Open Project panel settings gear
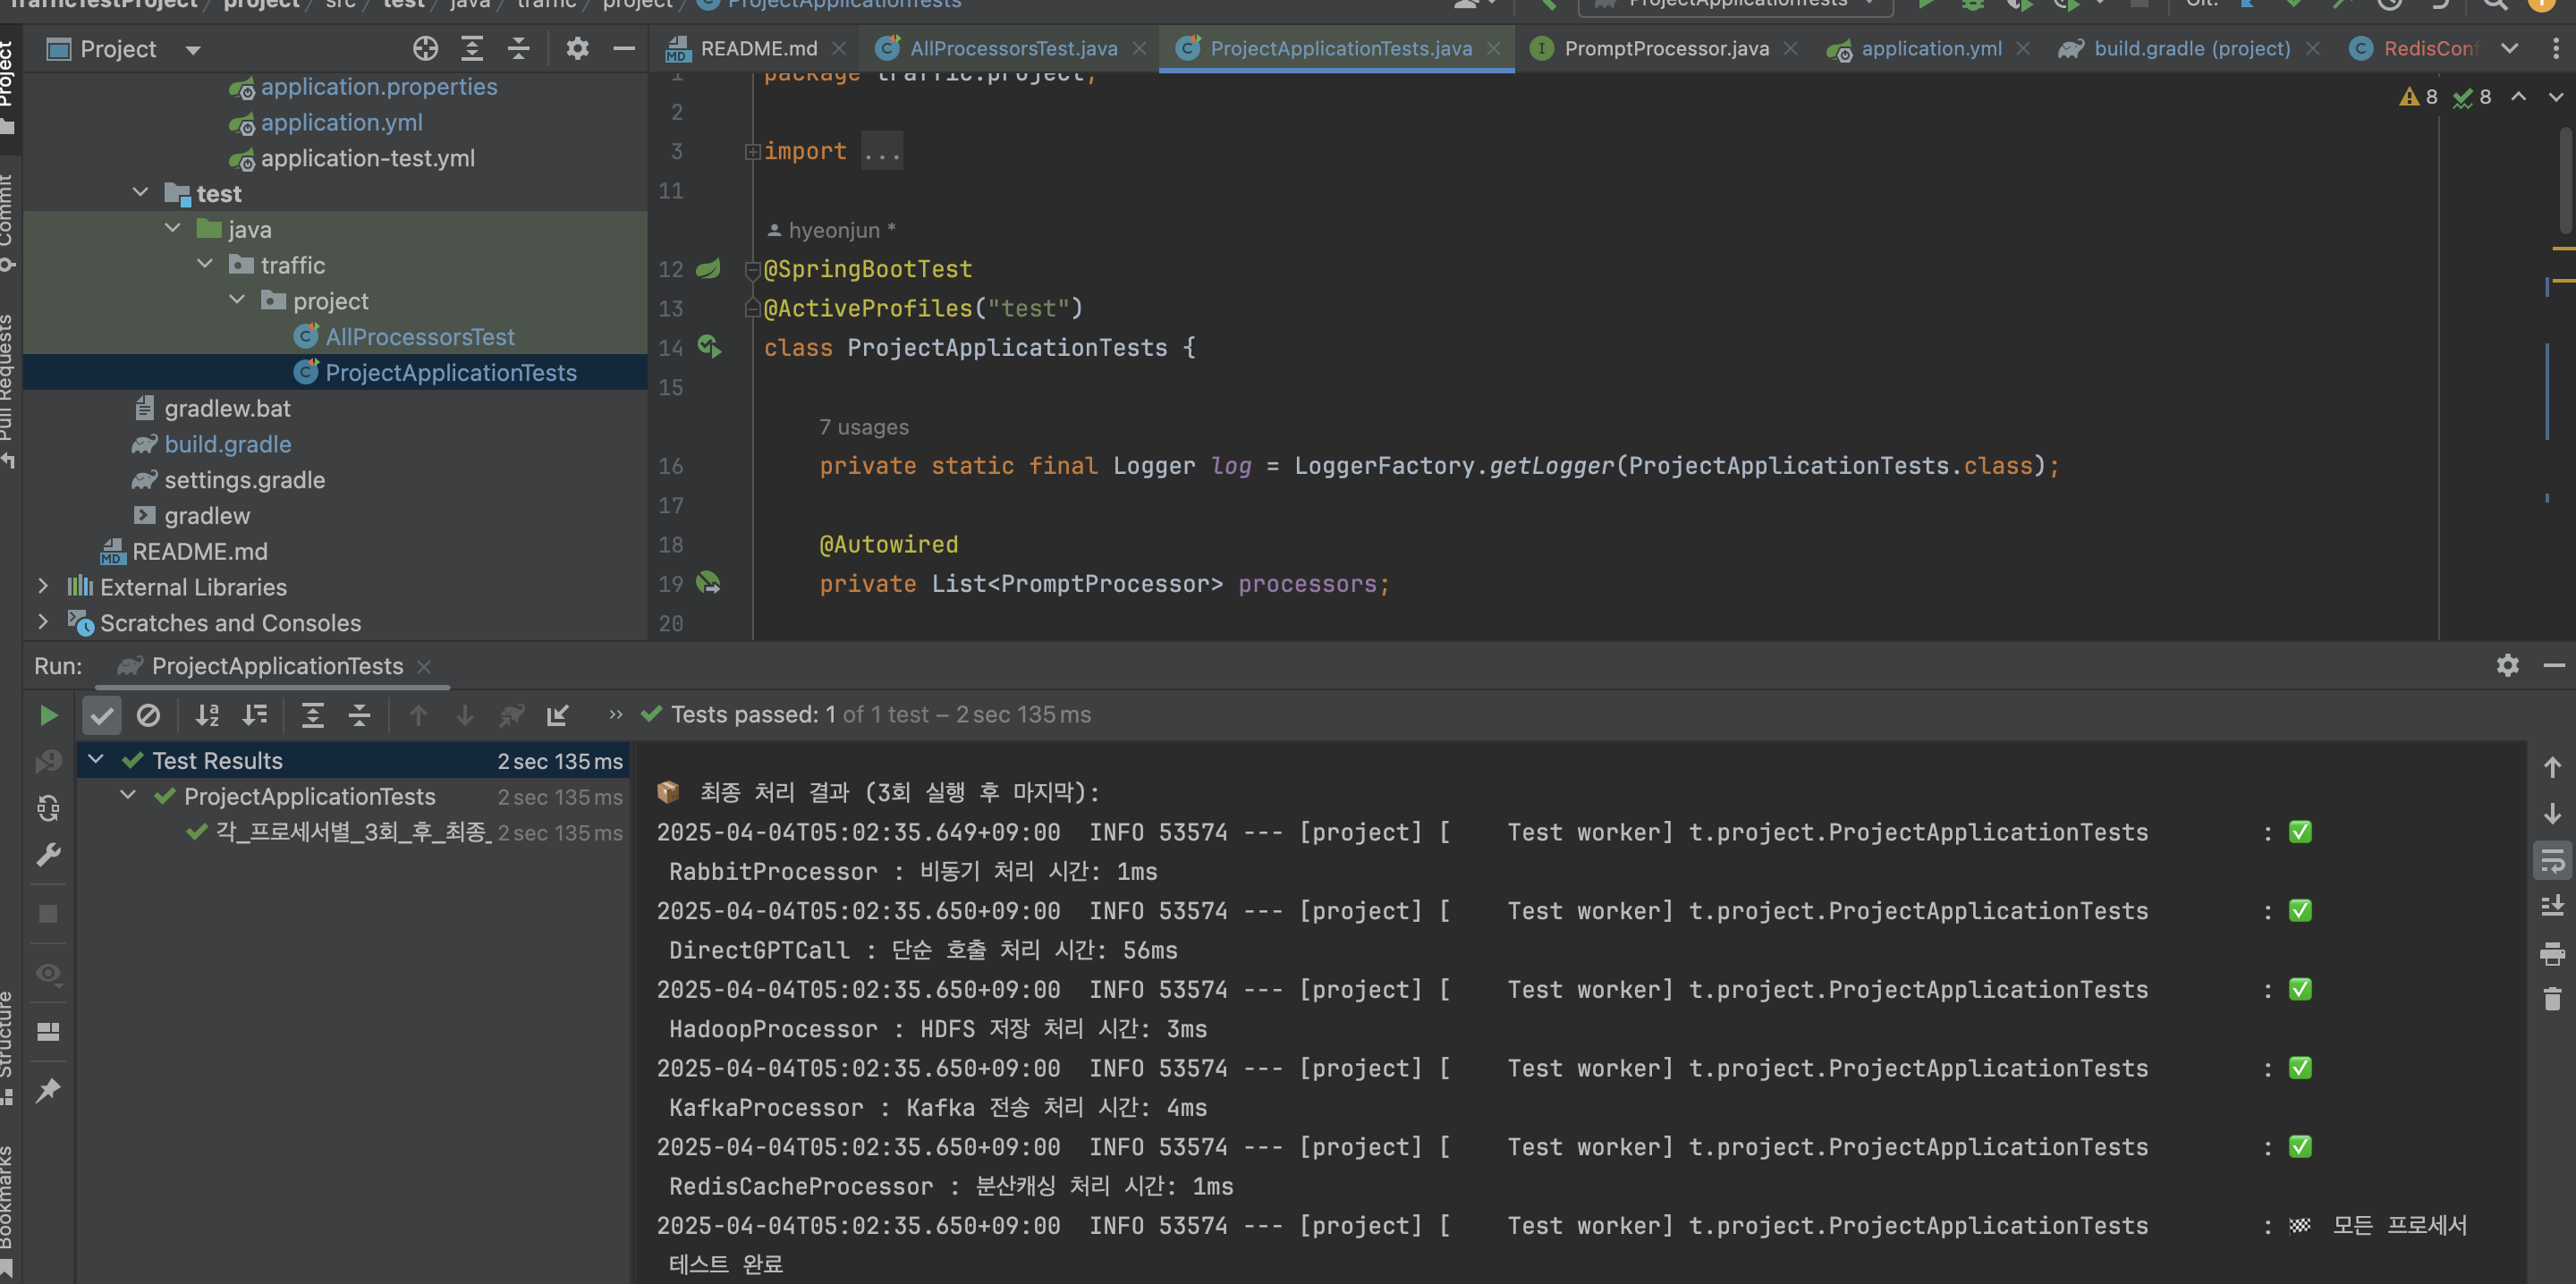The width and height of the screenshot is (2576, 1284). pyautogui.click(x=577, y=49)
